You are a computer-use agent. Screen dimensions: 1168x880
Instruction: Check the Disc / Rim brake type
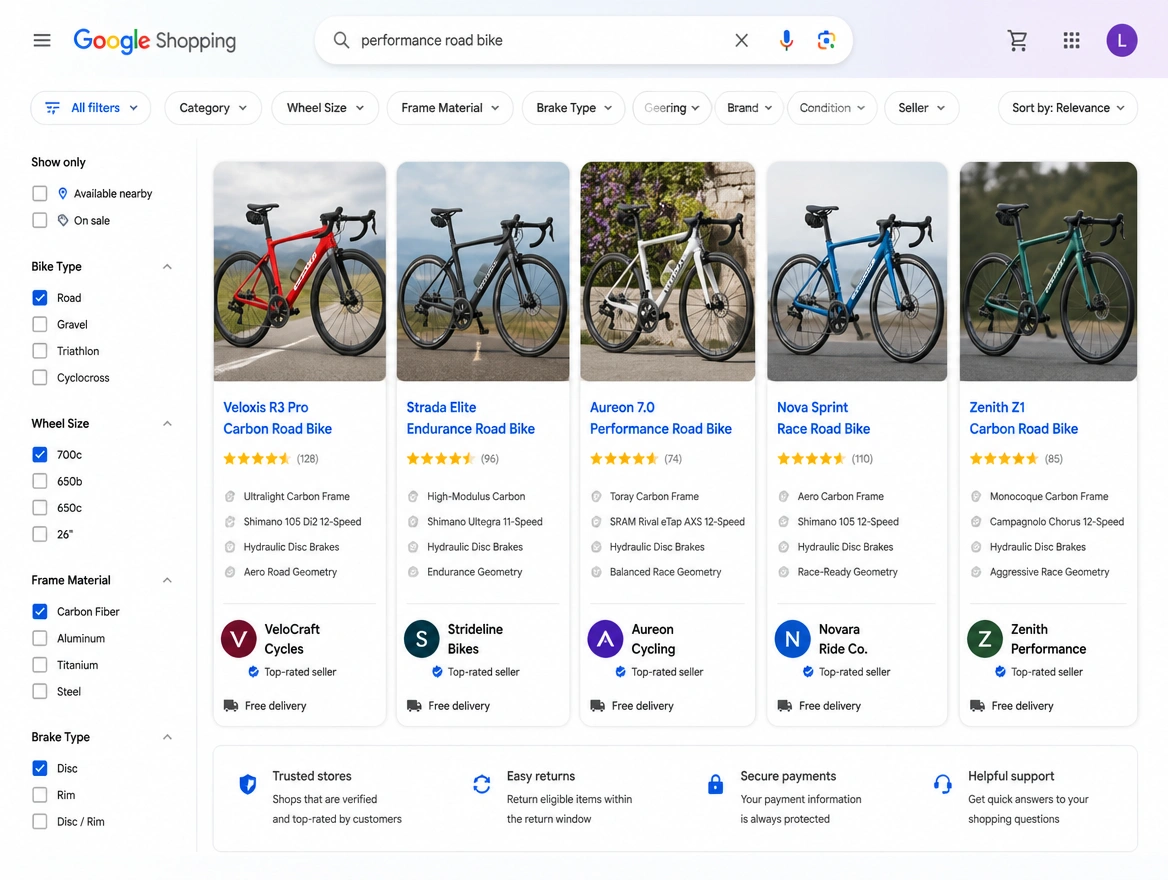tap(39, 822)
